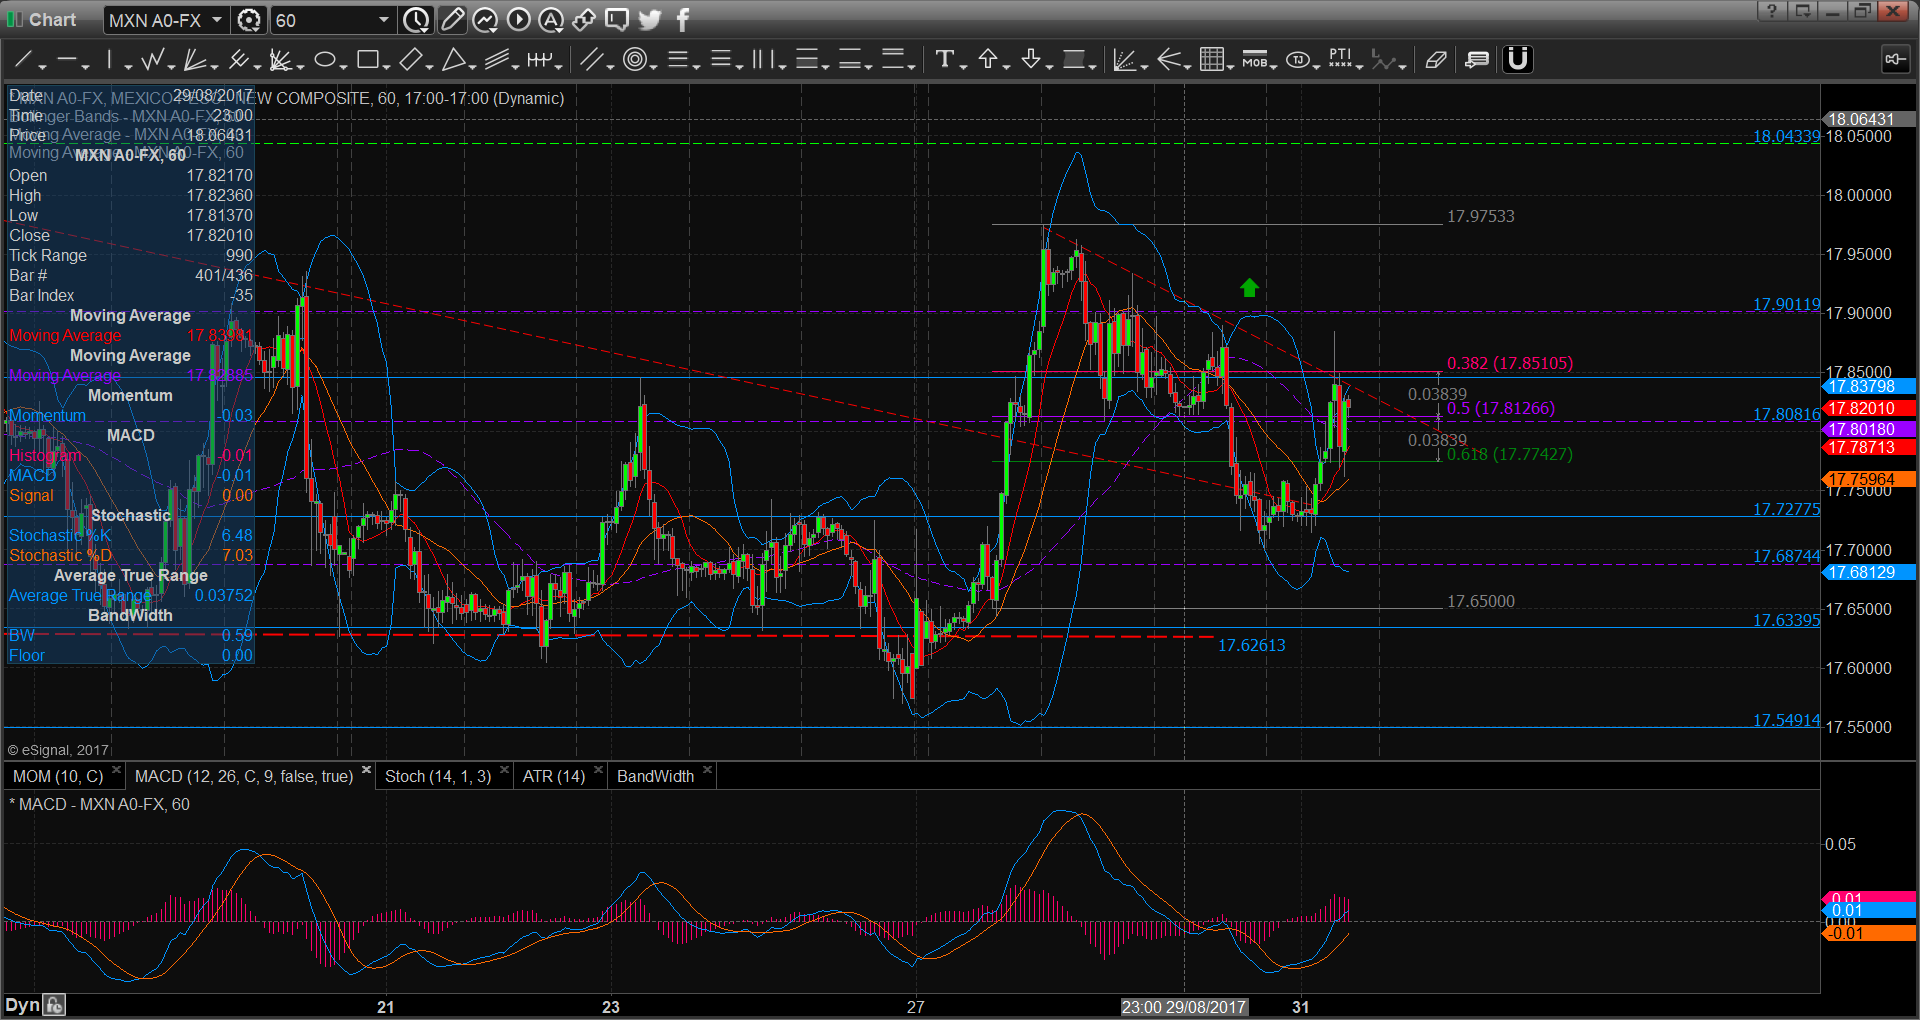Expand the Text tool options arrow
Viewport: 1920px width, 1020px height.
962,66
